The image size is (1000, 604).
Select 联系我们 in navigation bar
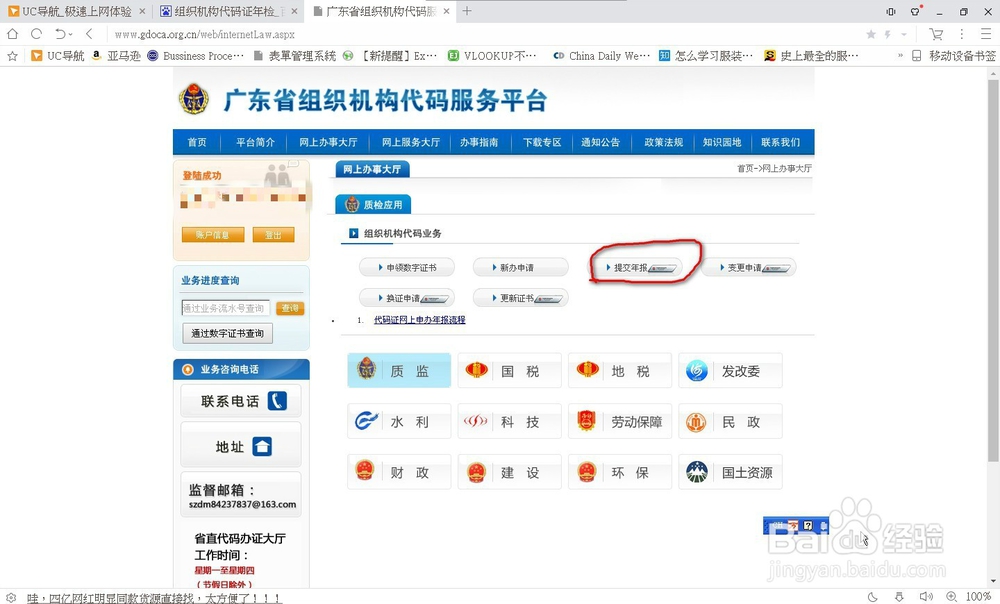tap(781, 142)
